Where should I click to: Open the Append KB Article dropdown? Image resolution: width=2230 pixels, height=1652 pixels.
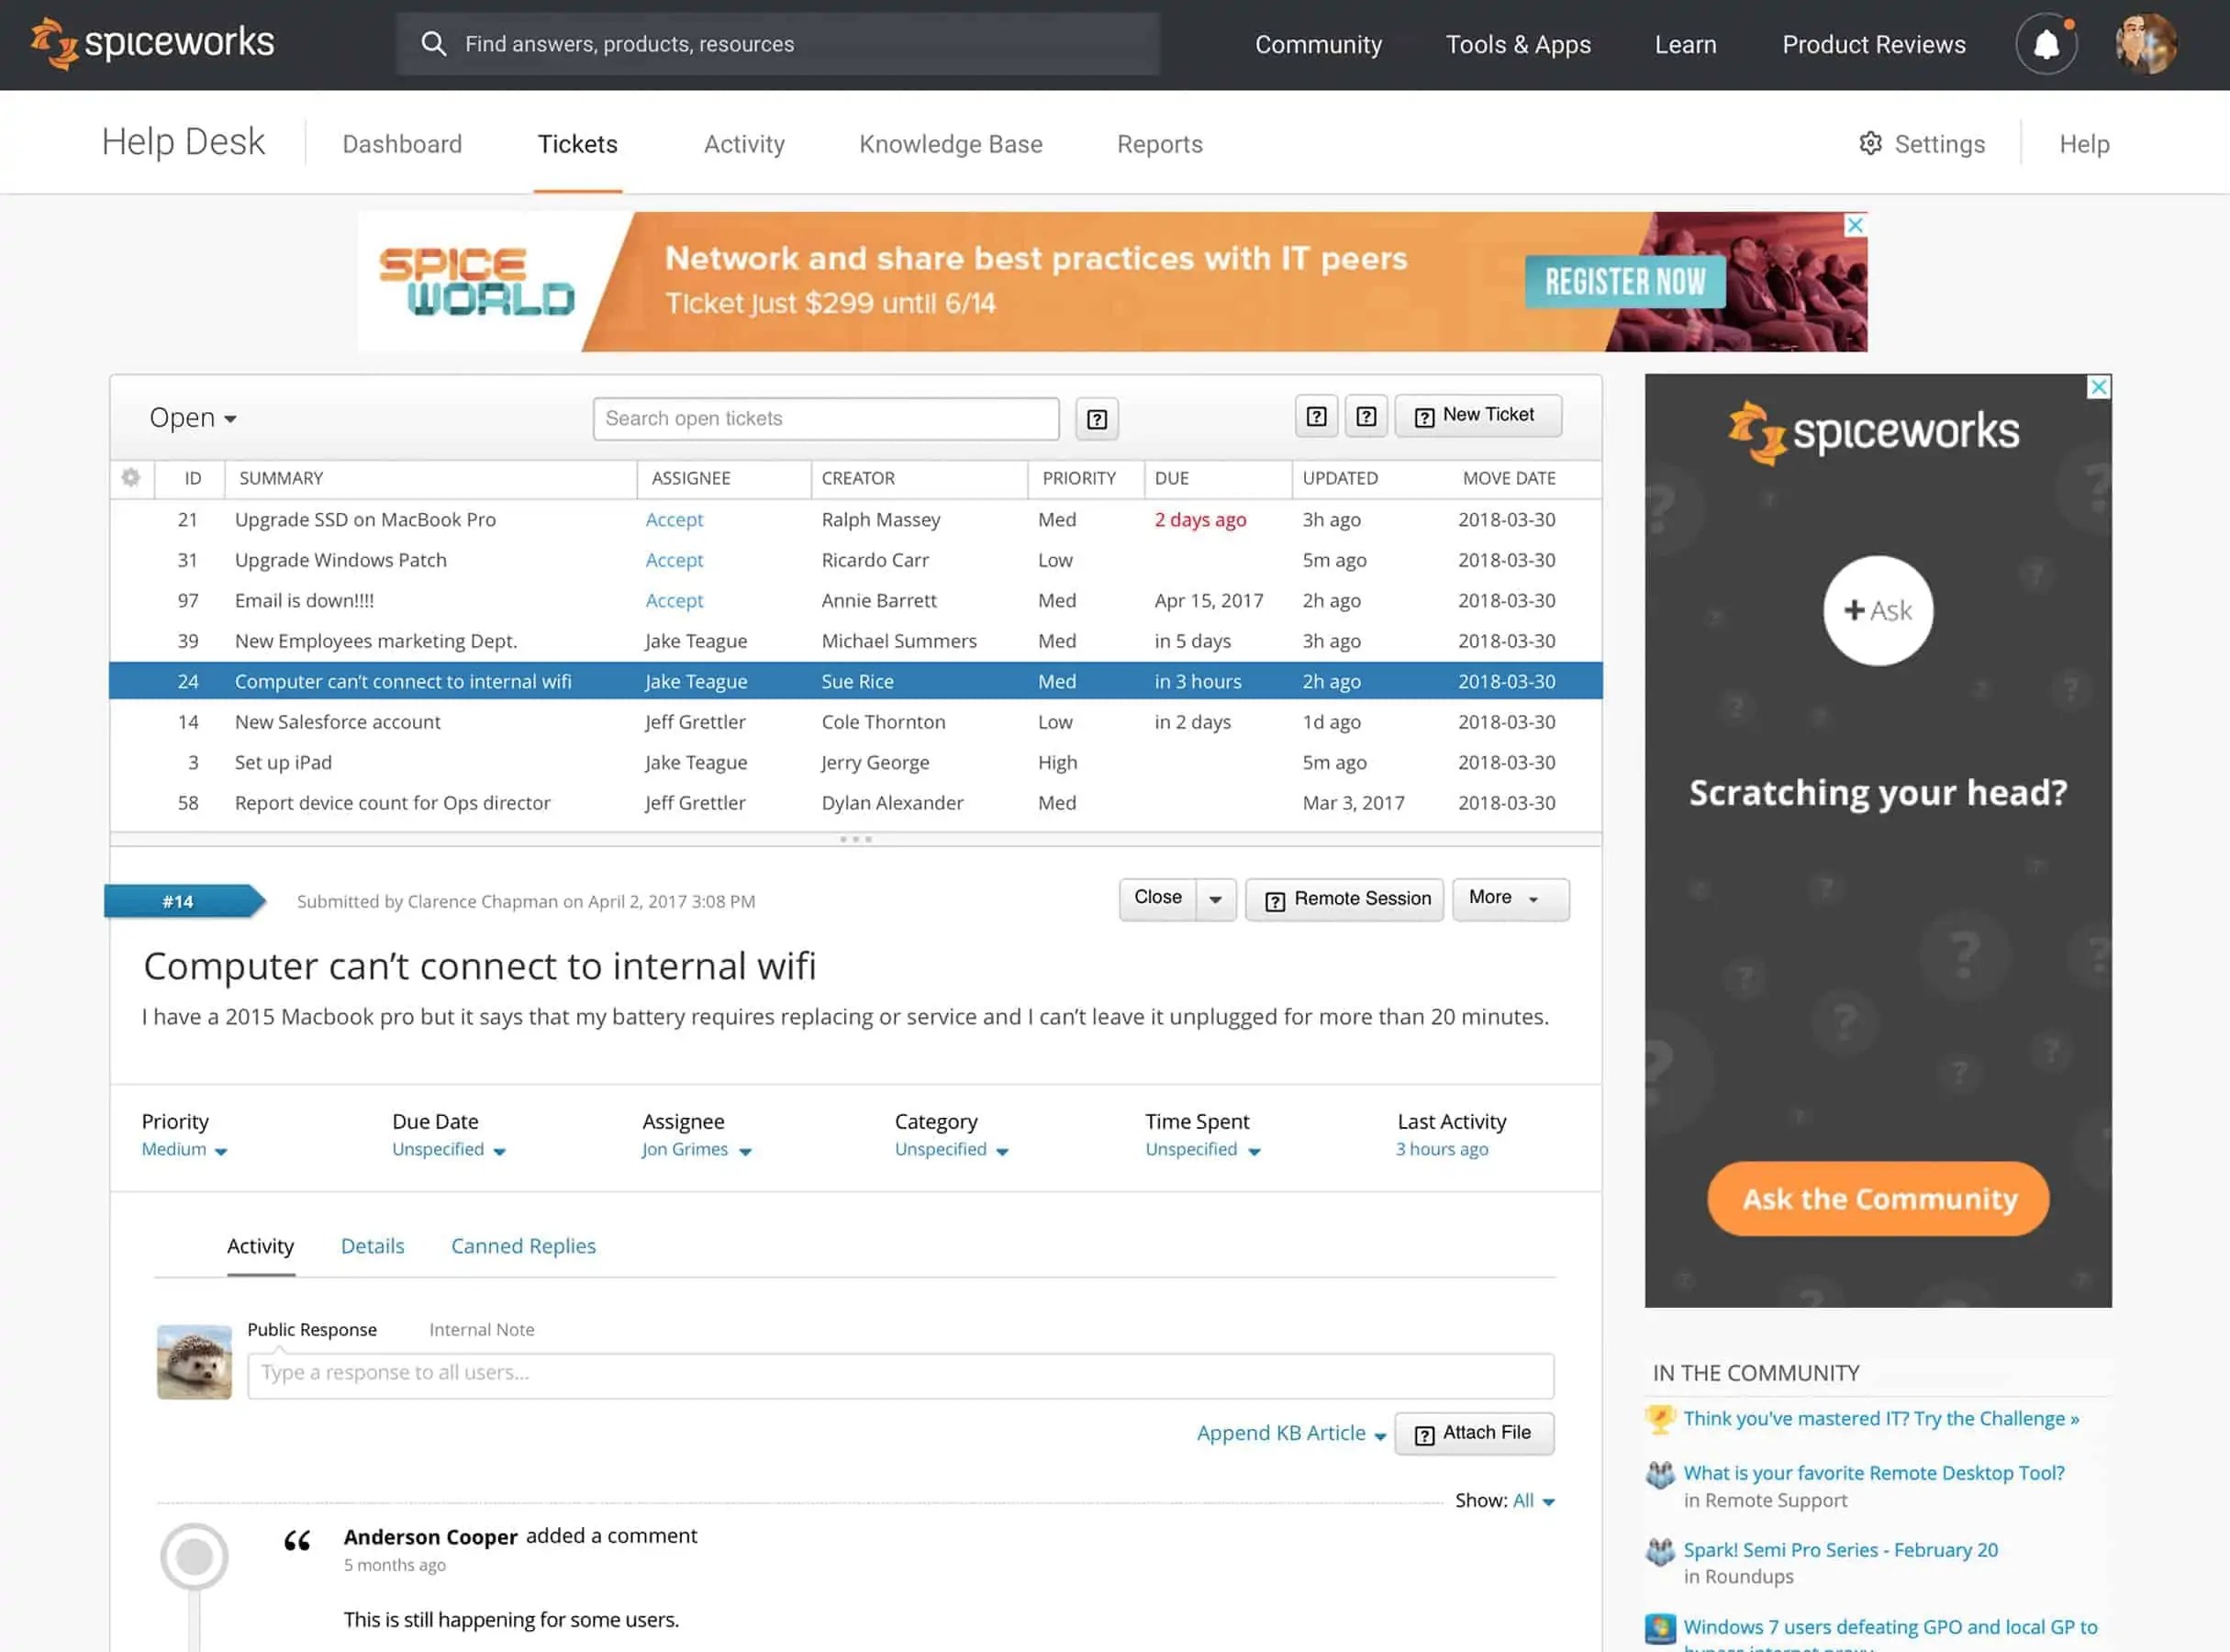1289,1432
